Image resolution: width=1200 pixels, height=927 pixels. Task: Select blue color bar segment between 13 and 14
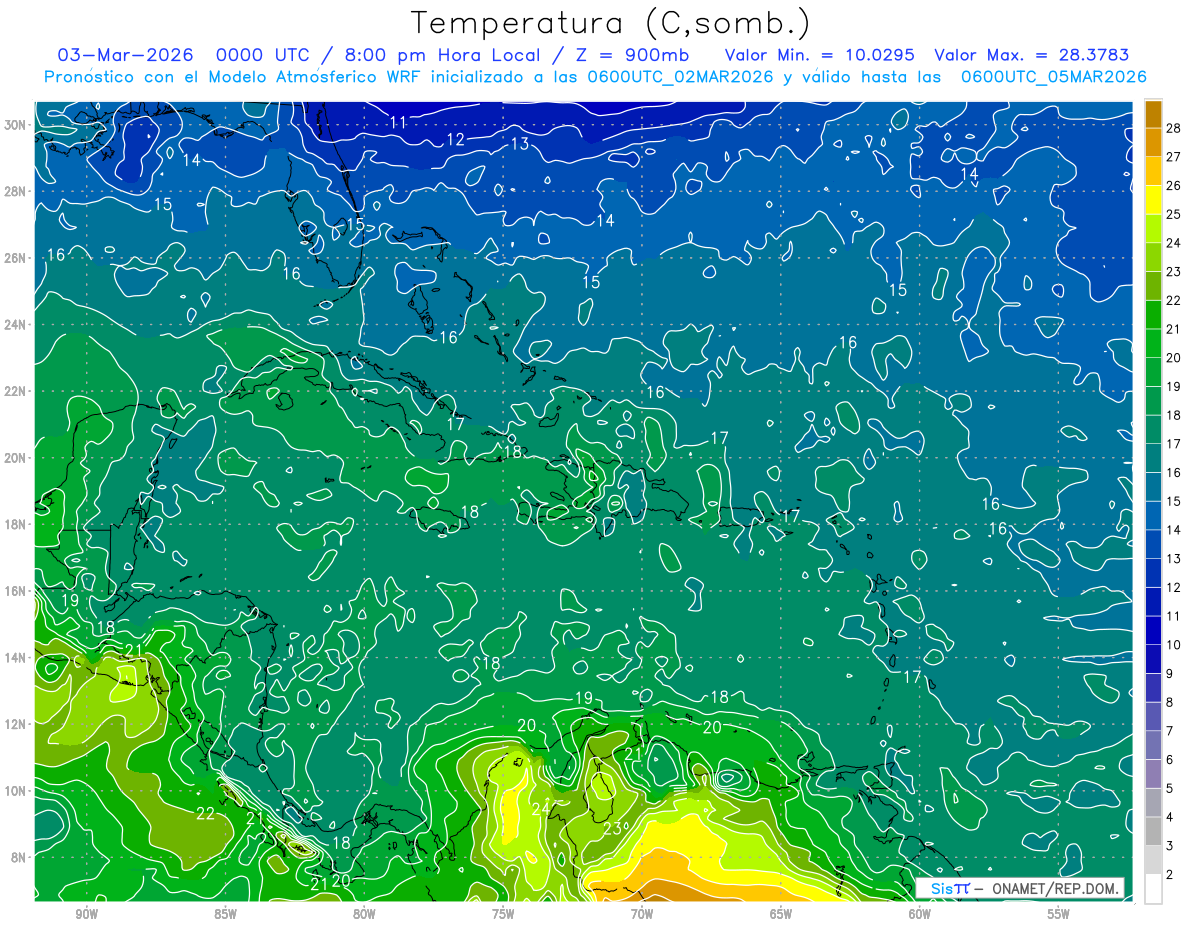point(1153,544)
